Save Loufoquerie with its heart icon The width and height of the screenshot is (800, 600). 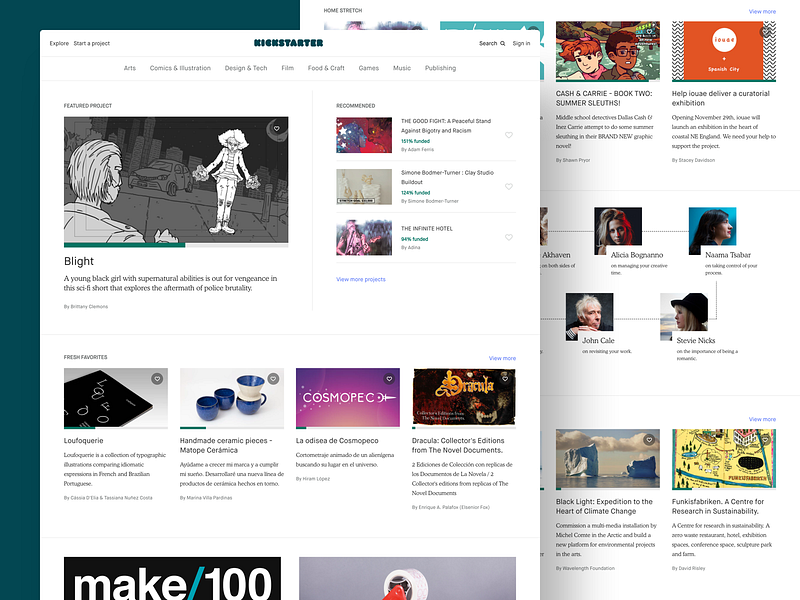pyautogui.click(x=157, y=379)
